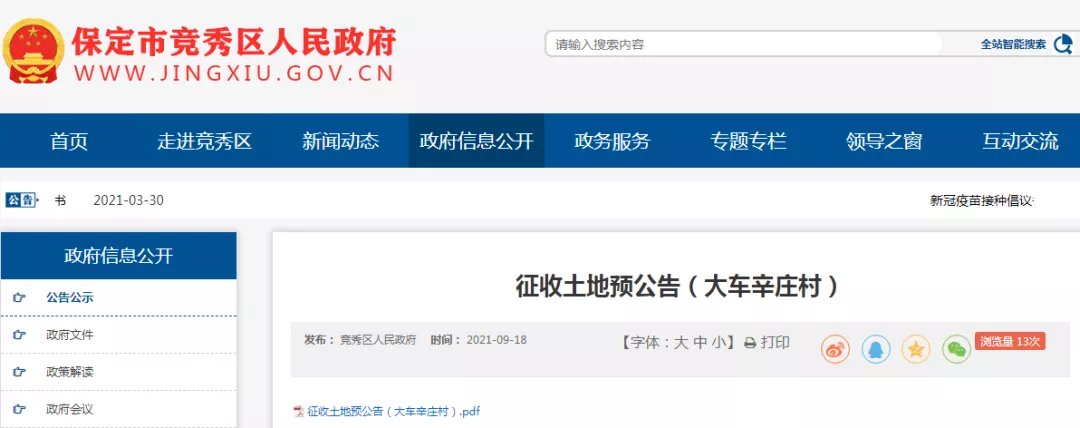
Task: Set font size to 小
Action: 719,343
